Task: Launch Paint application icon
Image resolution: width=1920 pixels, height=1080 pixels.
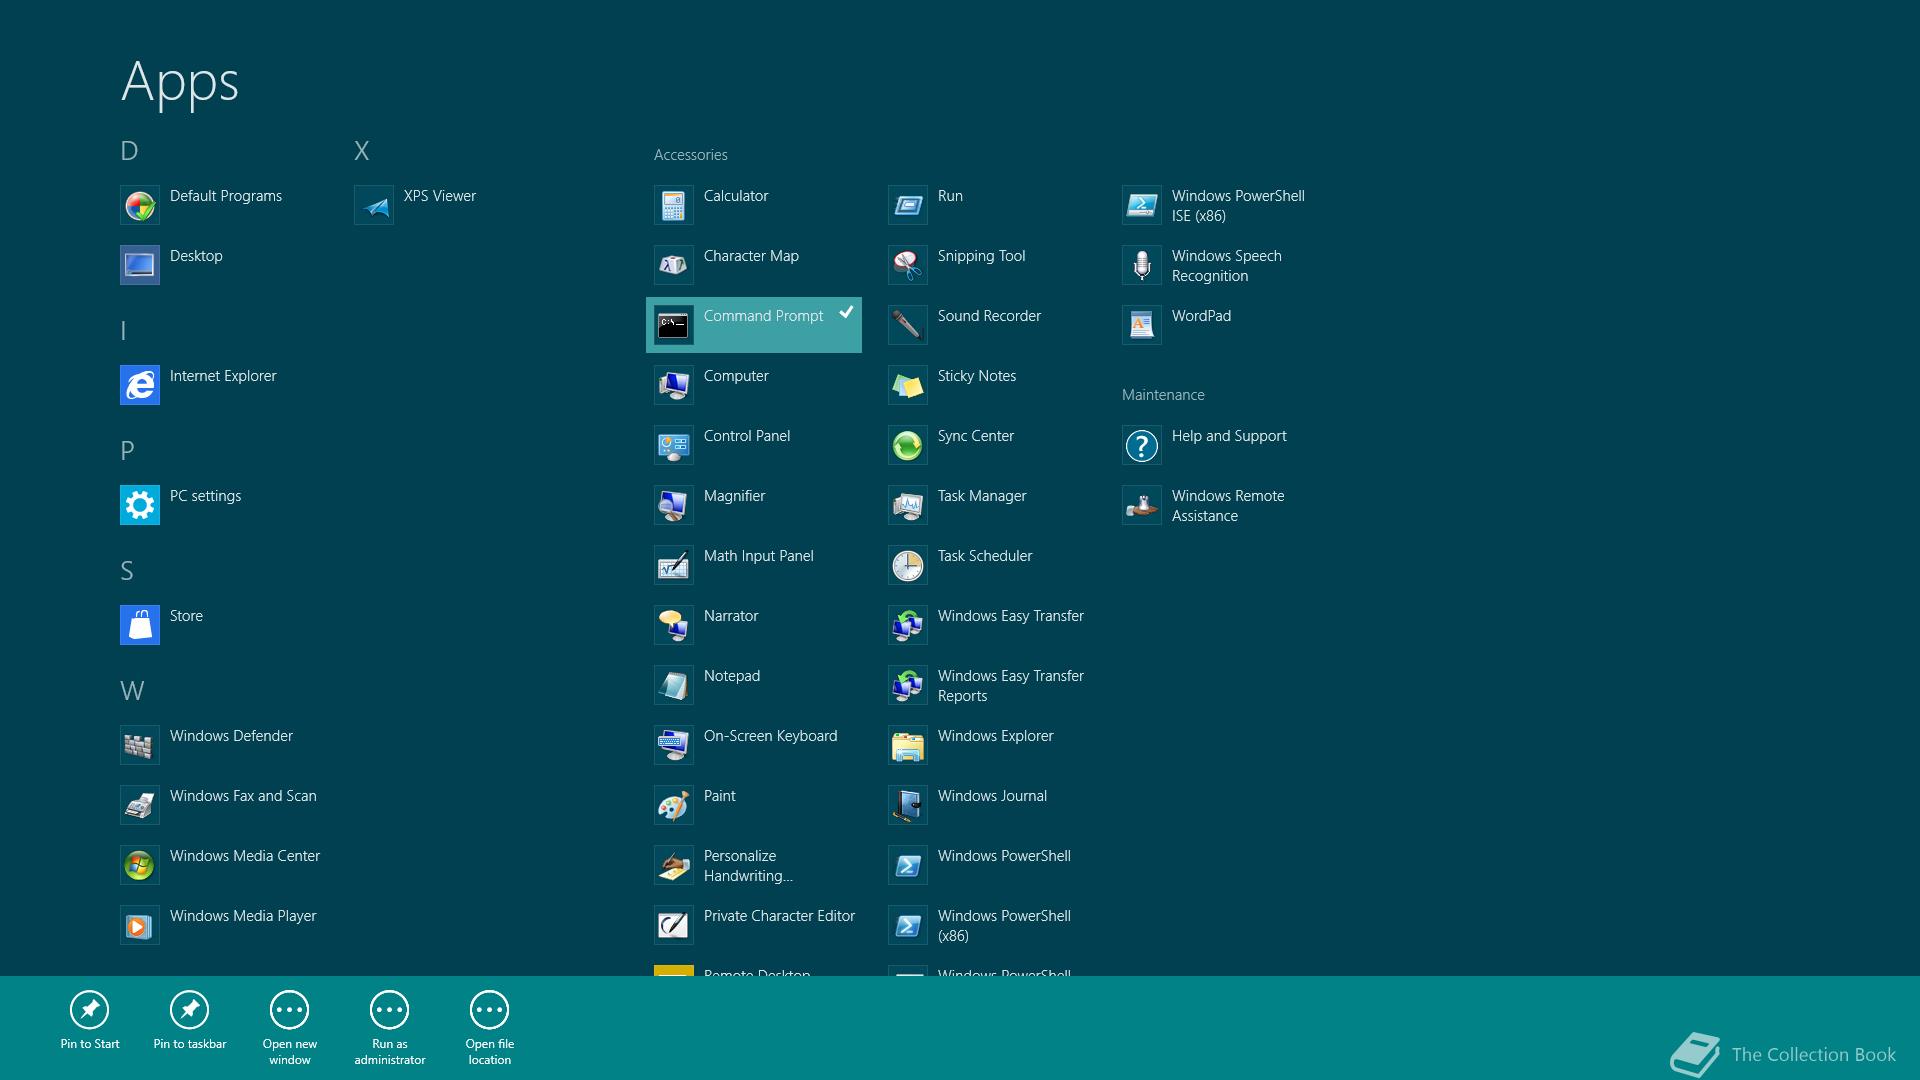Action: 673,805
